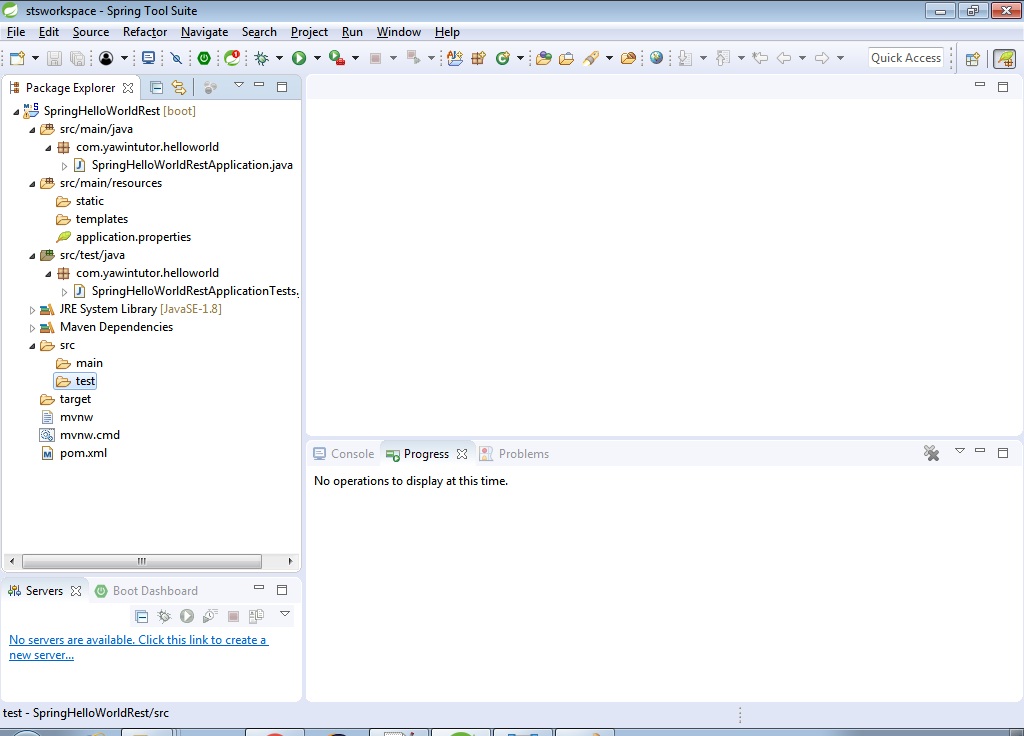Open a new Java class with the class icon

(x=503, y=58)
